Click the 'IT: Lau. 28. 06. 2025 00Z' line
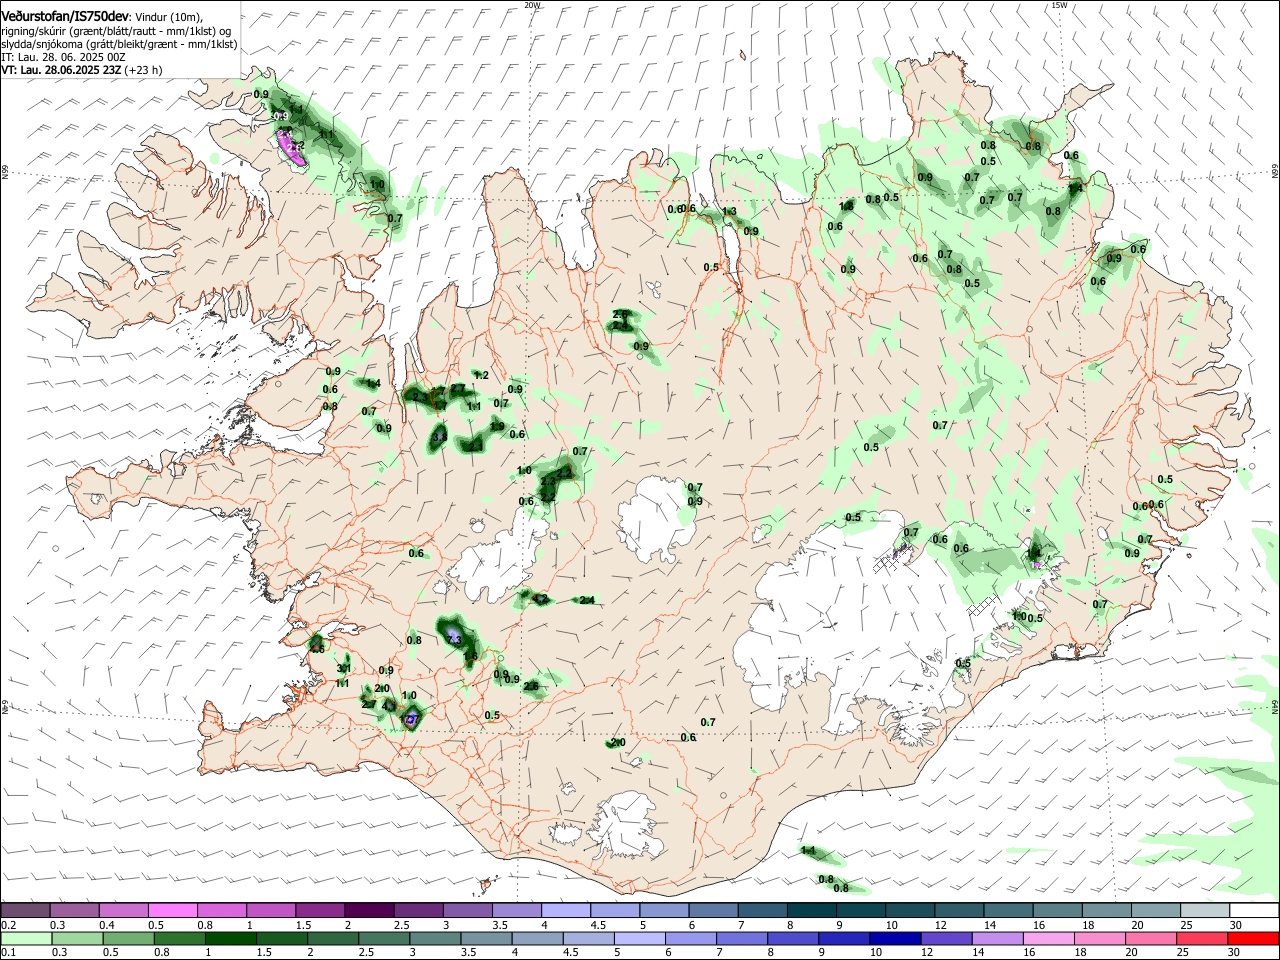This screenshot has height=960, width=1280. (x=62, y=57)
